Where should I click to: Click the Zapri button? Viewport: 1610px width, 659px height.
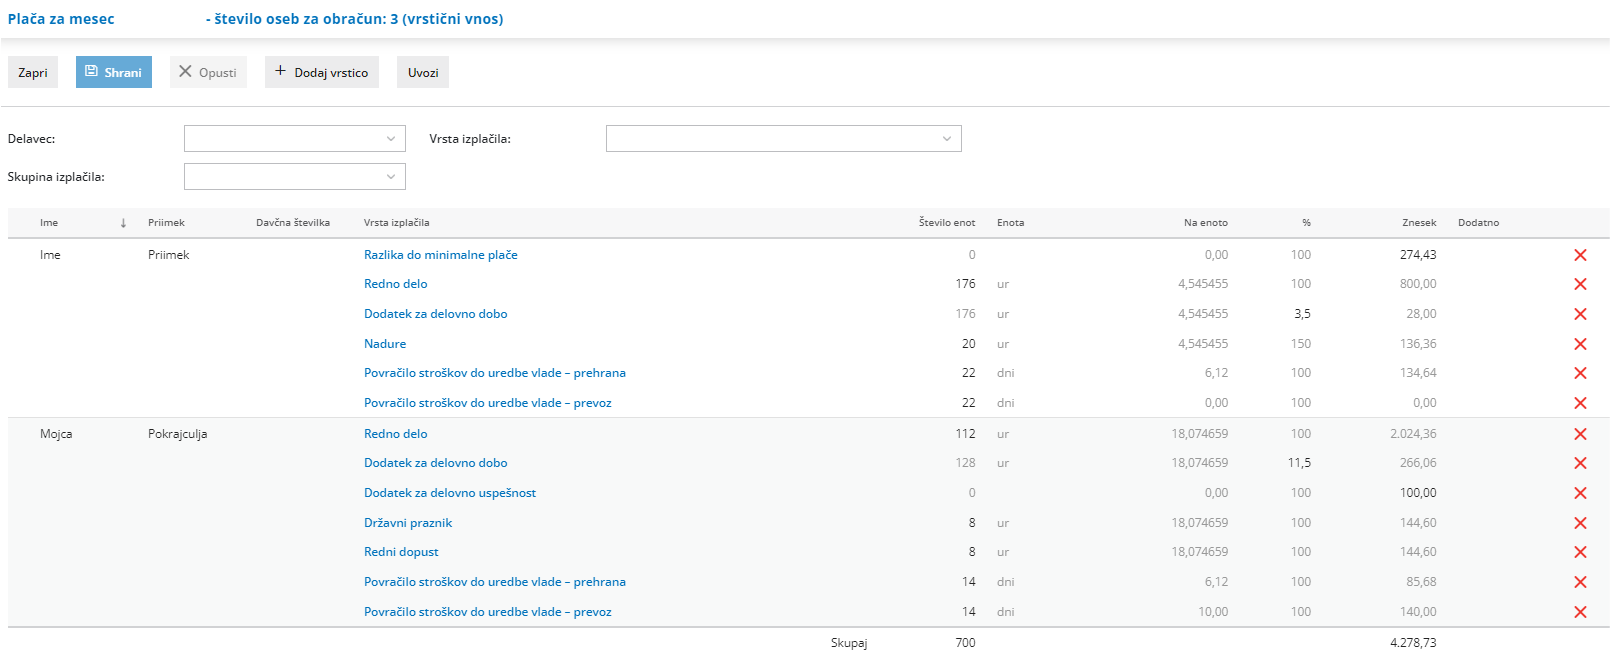pyautogui.click(x=33, y=72)
